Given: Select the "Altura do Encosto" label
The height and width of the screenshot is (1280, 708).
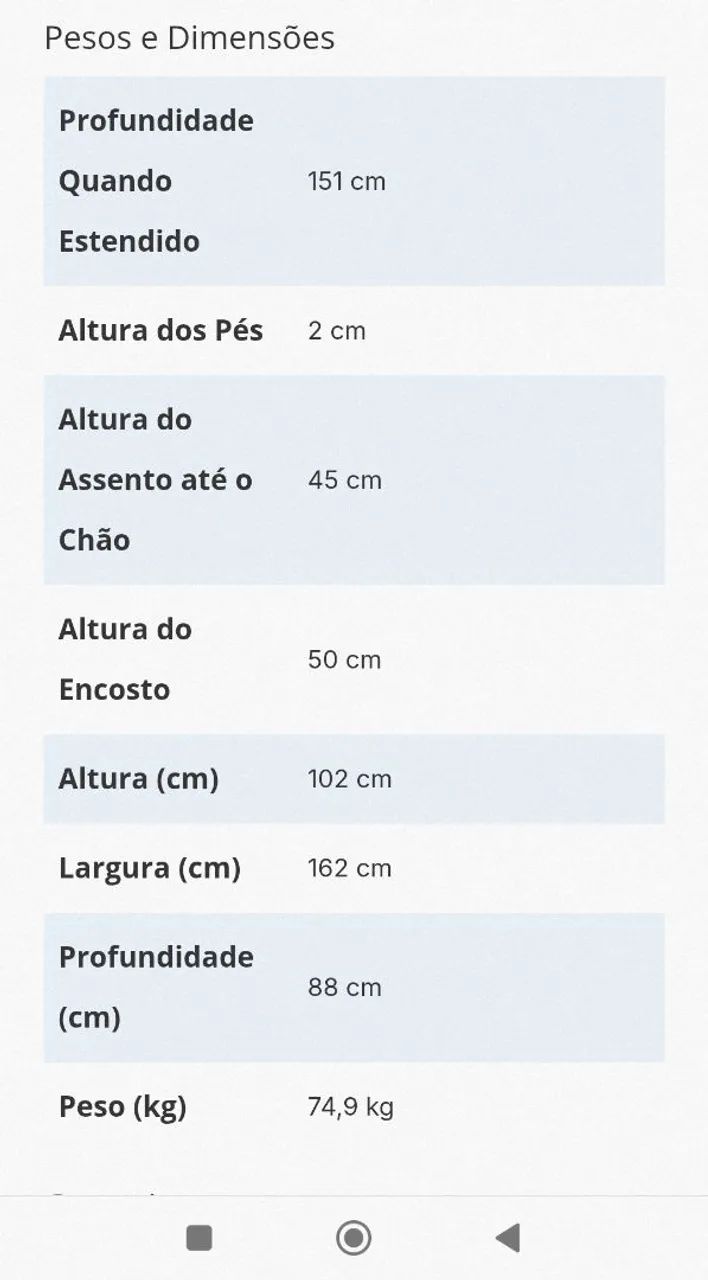Looking at the screenshot, I should click(125, 659).
